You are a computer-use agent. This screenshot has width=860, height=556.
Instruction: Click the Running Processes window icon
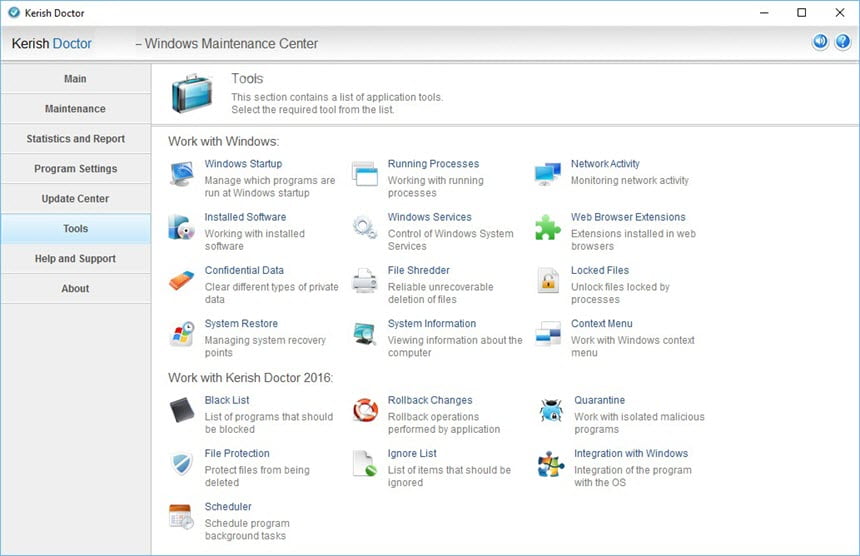[x=365, y=174]
